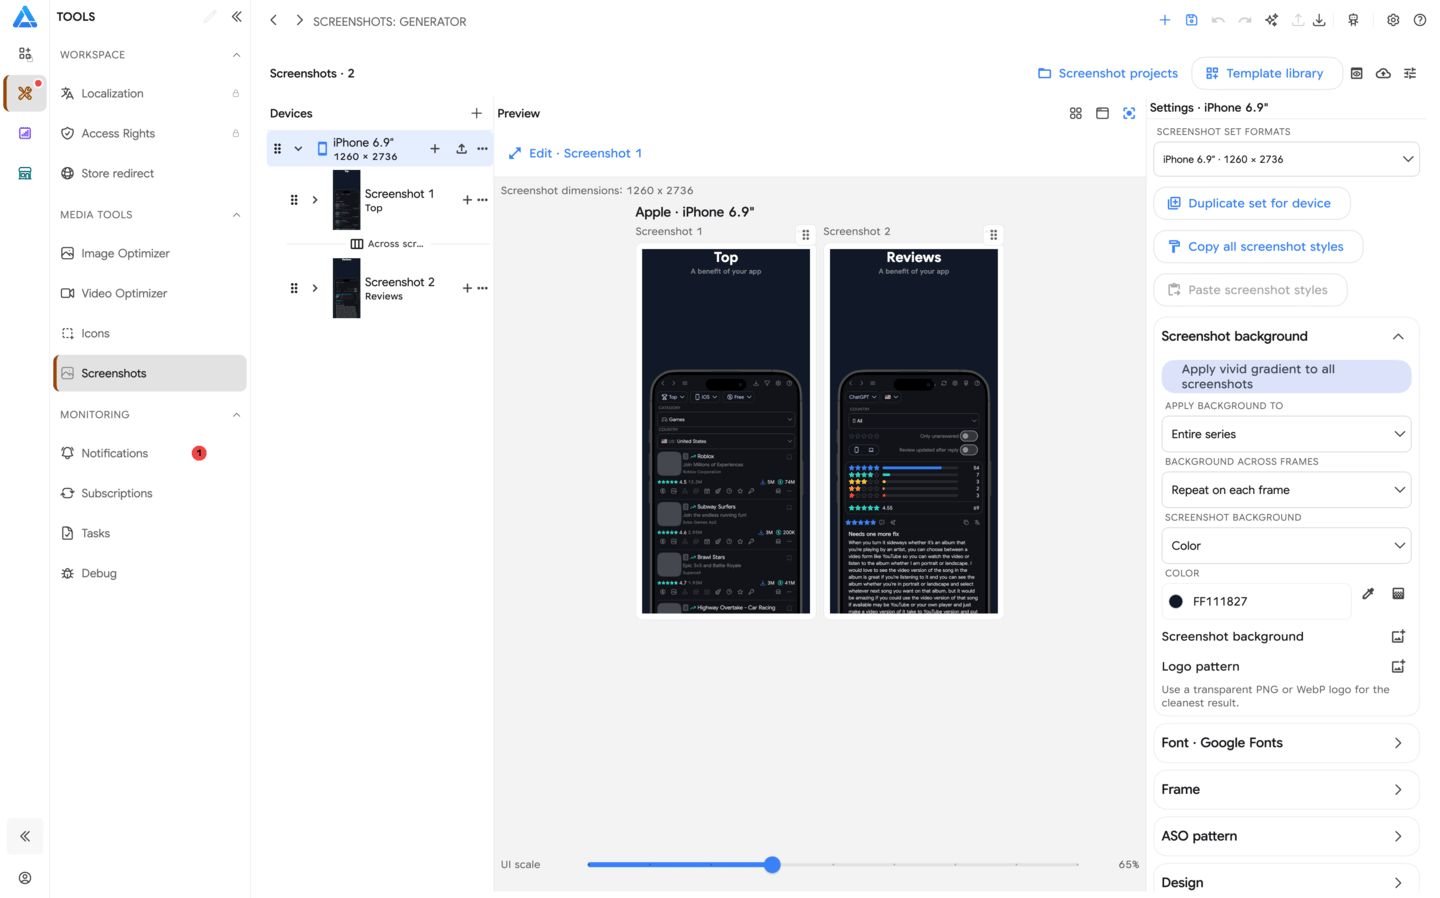
Task: Click the sliders tune icon near Template library
Action: 1410,73
